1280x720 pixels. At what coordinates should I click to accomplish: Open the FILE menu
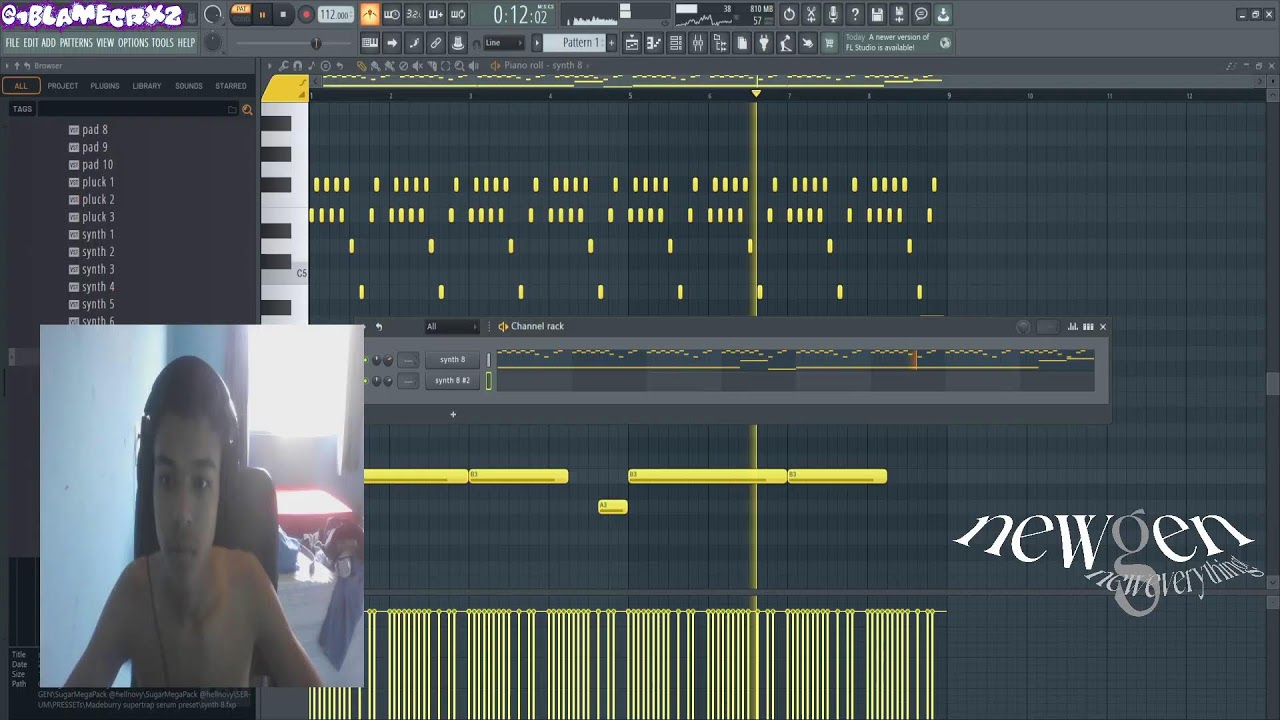(x=13, y=43)
